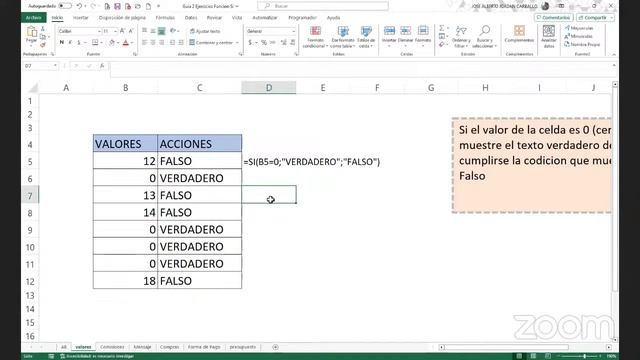Click the zoom slider in status bar

(580, 356)
